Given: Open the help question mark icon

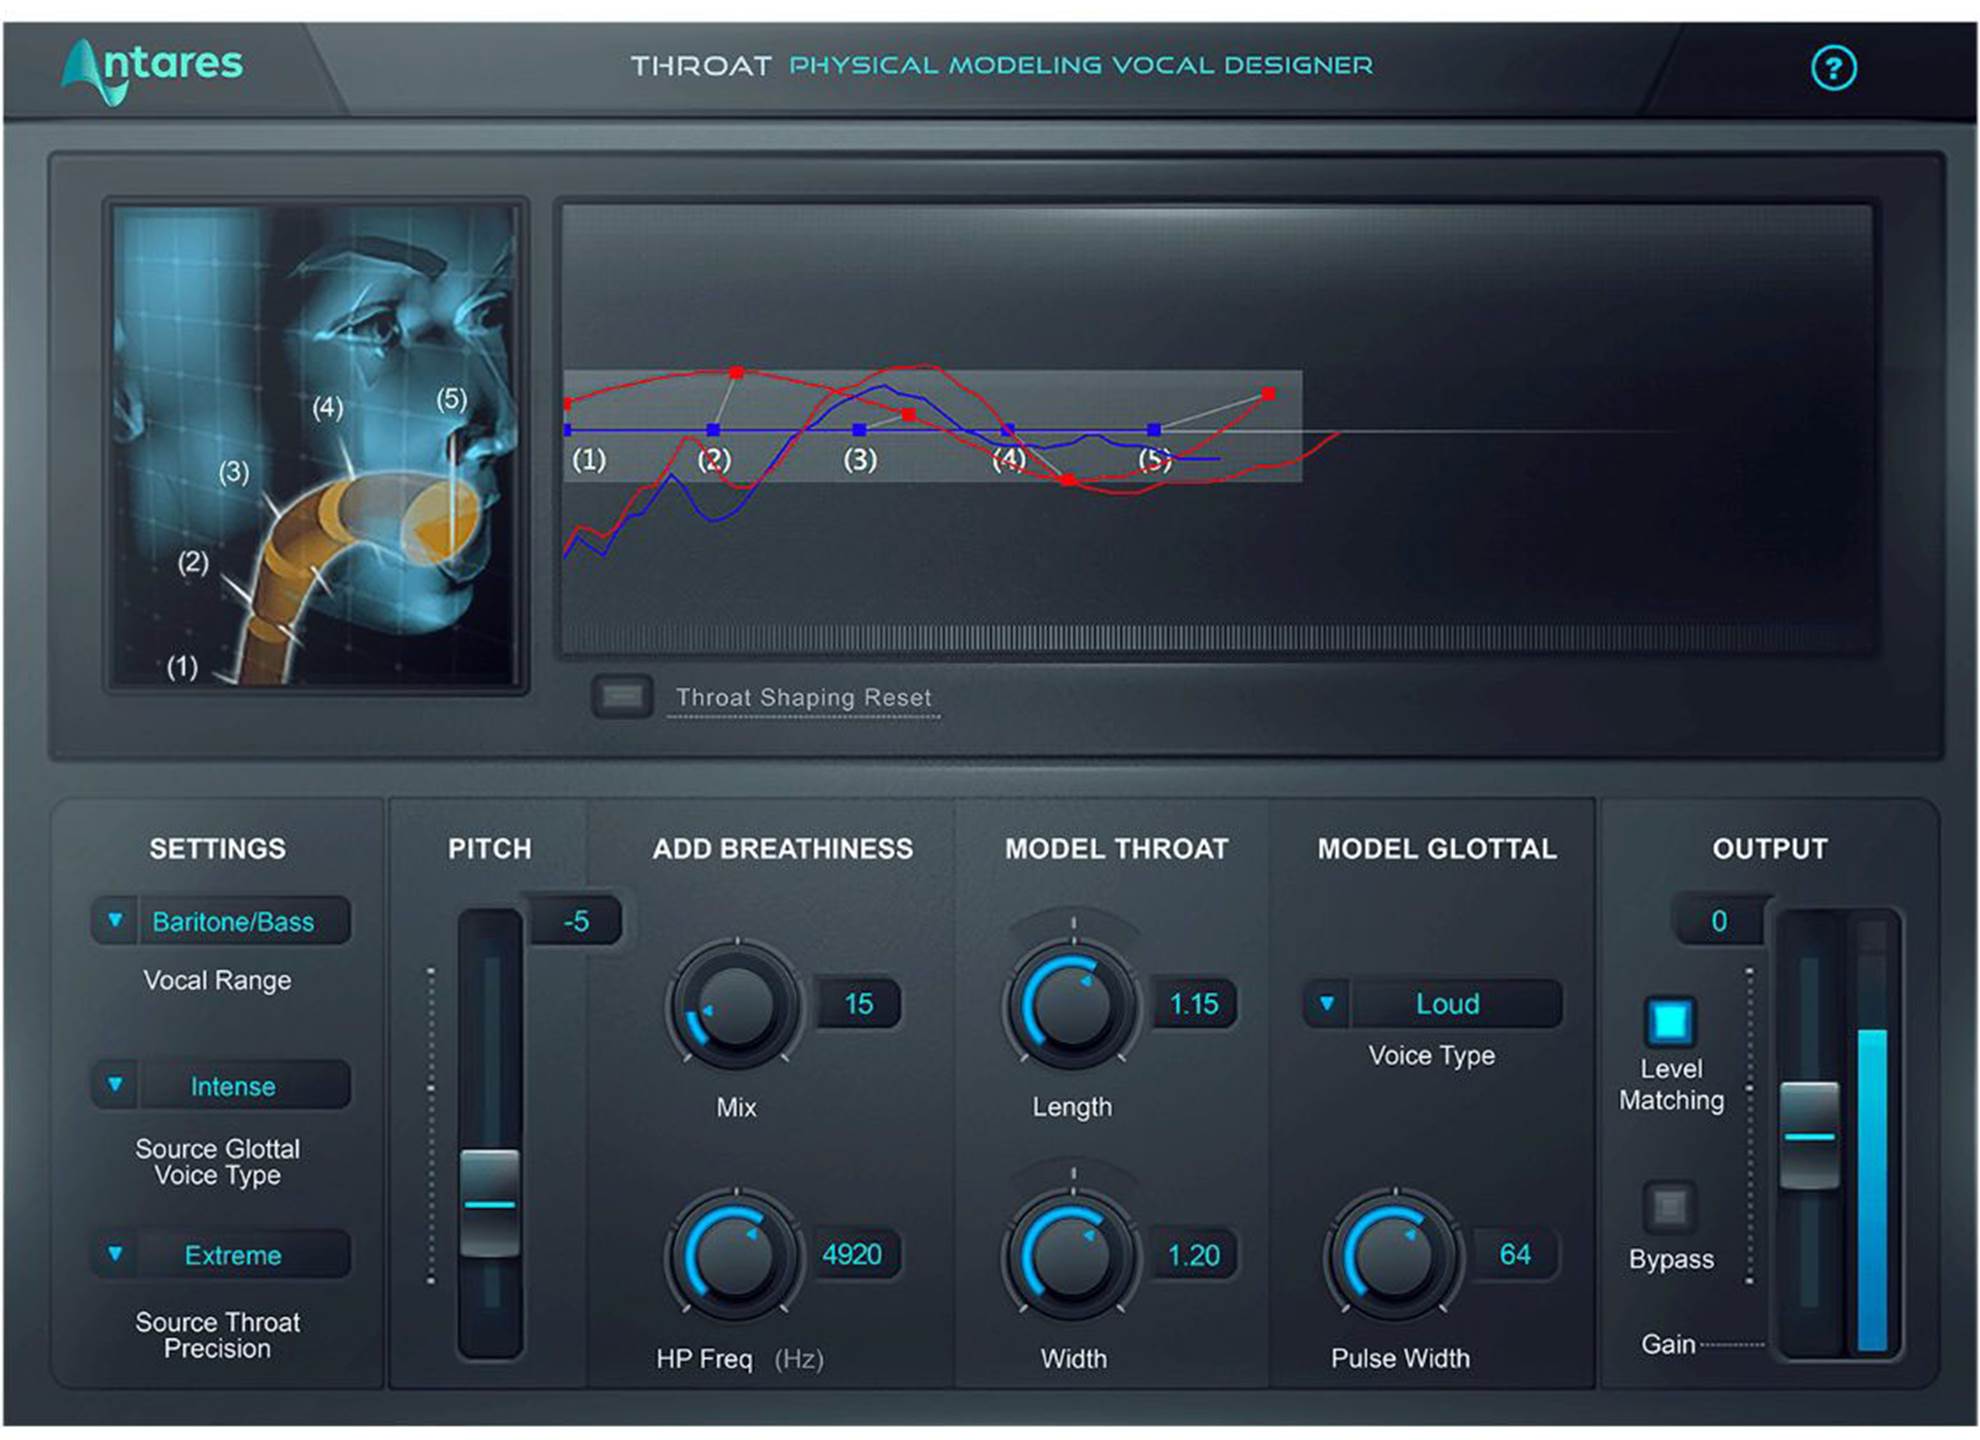Looking at the screenshot, I should (1833, 68).
